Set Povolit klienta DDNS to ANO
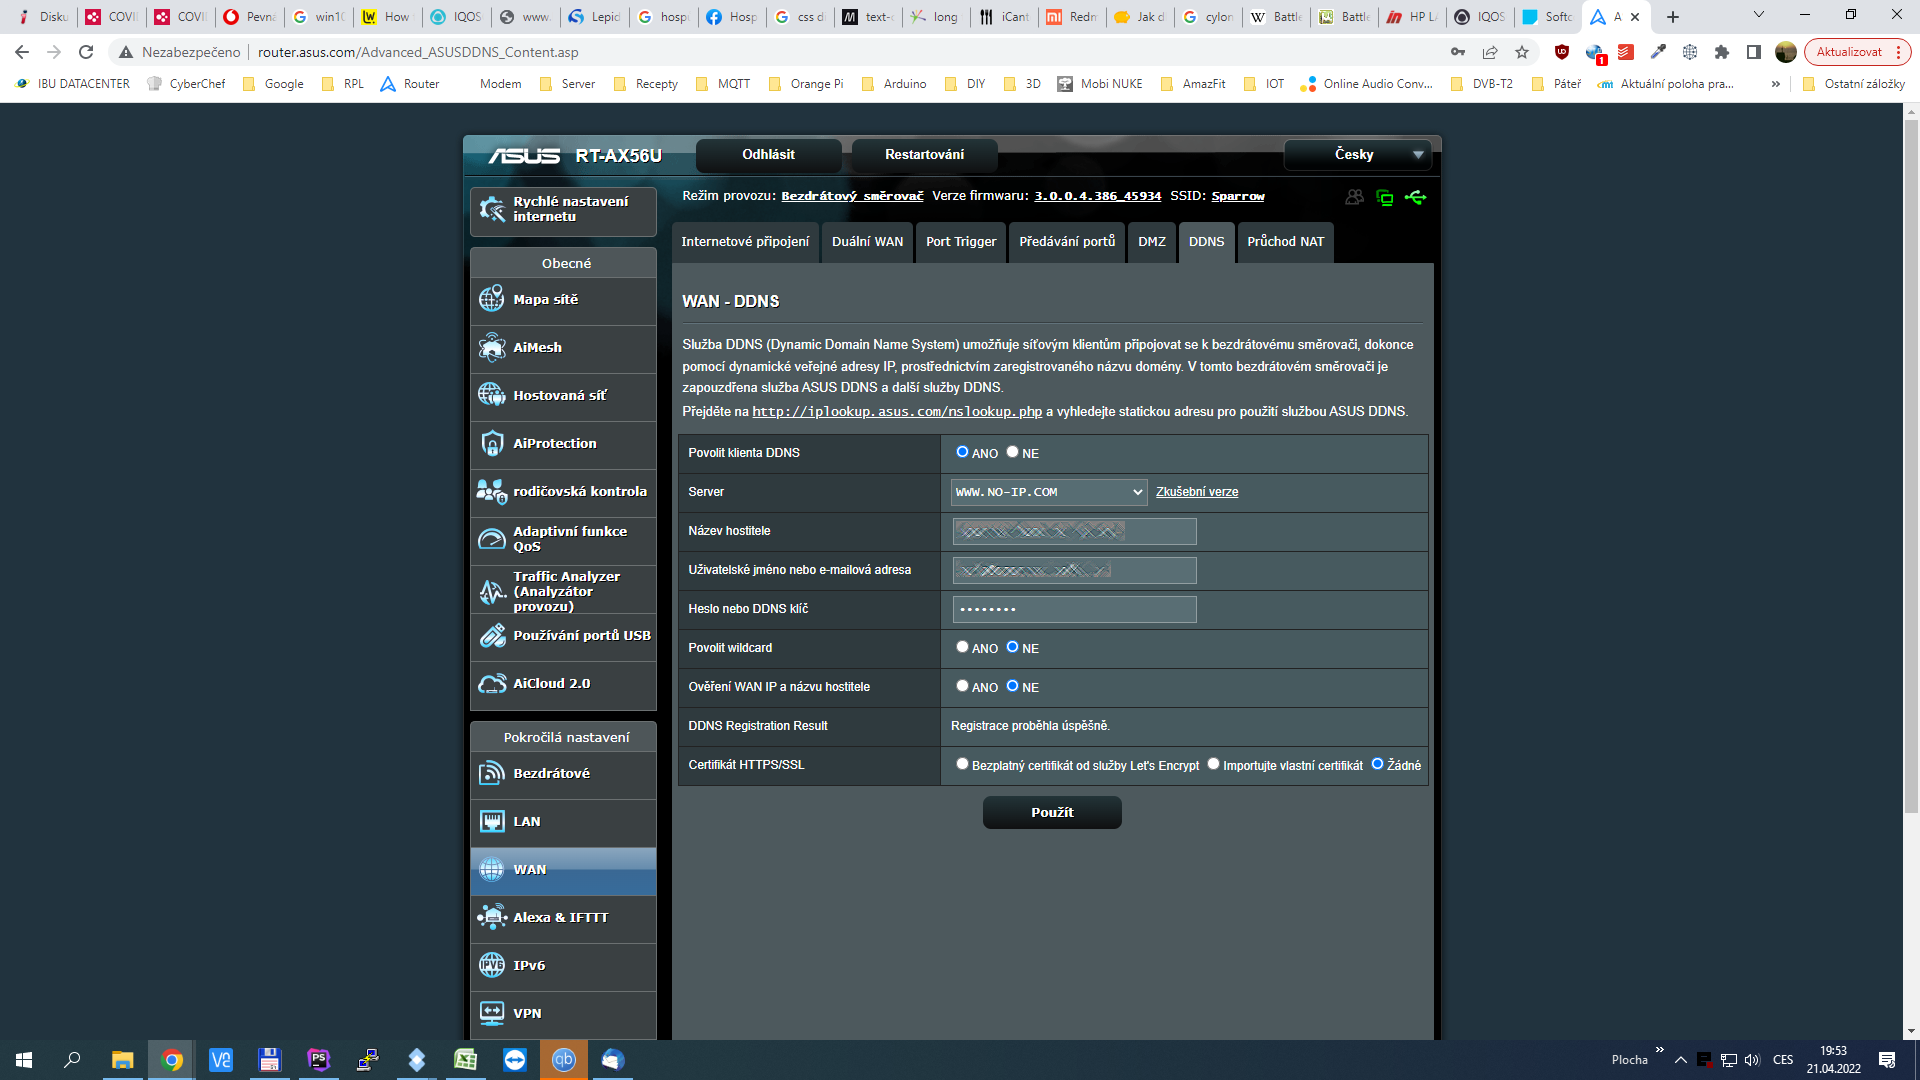Viewport: 1920px width, 1080px height. point(962,452)
